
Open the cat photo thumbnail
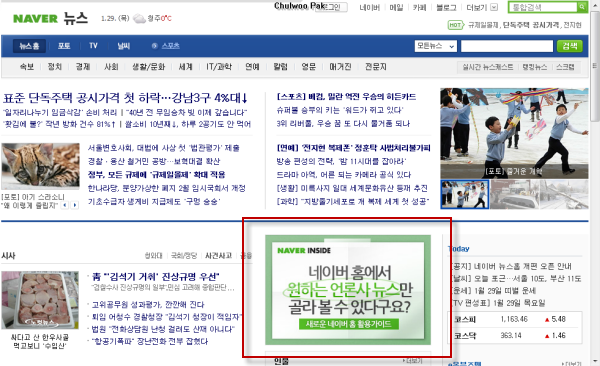(40, 166)
